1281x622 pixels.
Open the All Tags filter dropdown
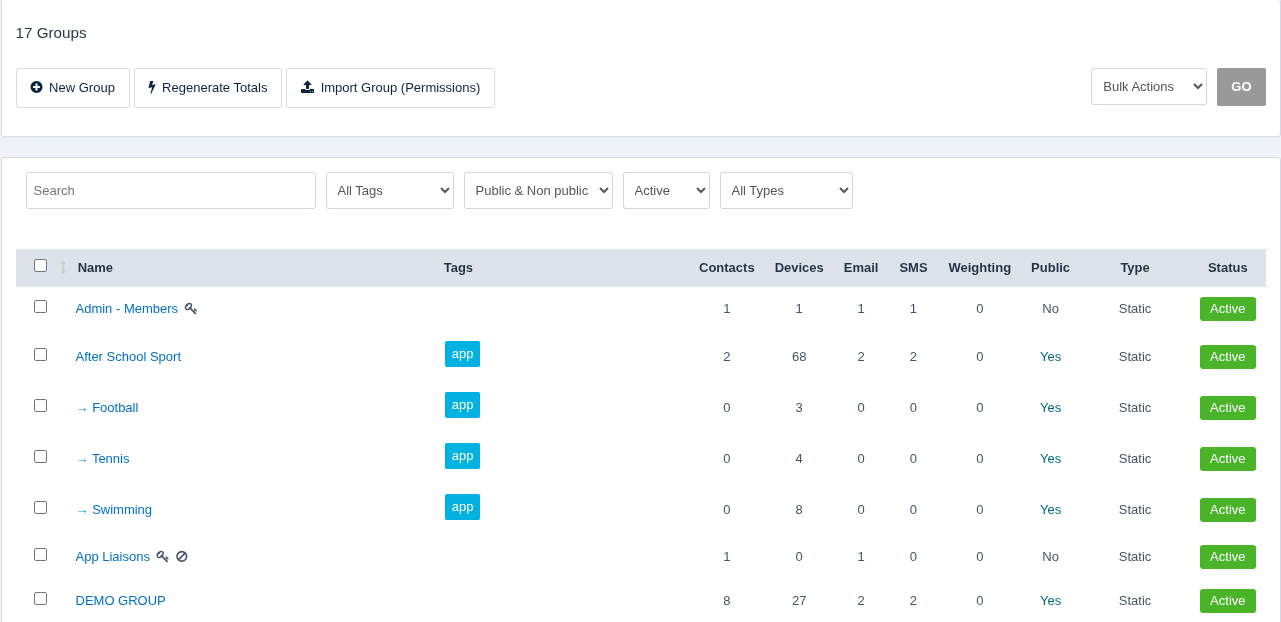click(x=390, y=191)
